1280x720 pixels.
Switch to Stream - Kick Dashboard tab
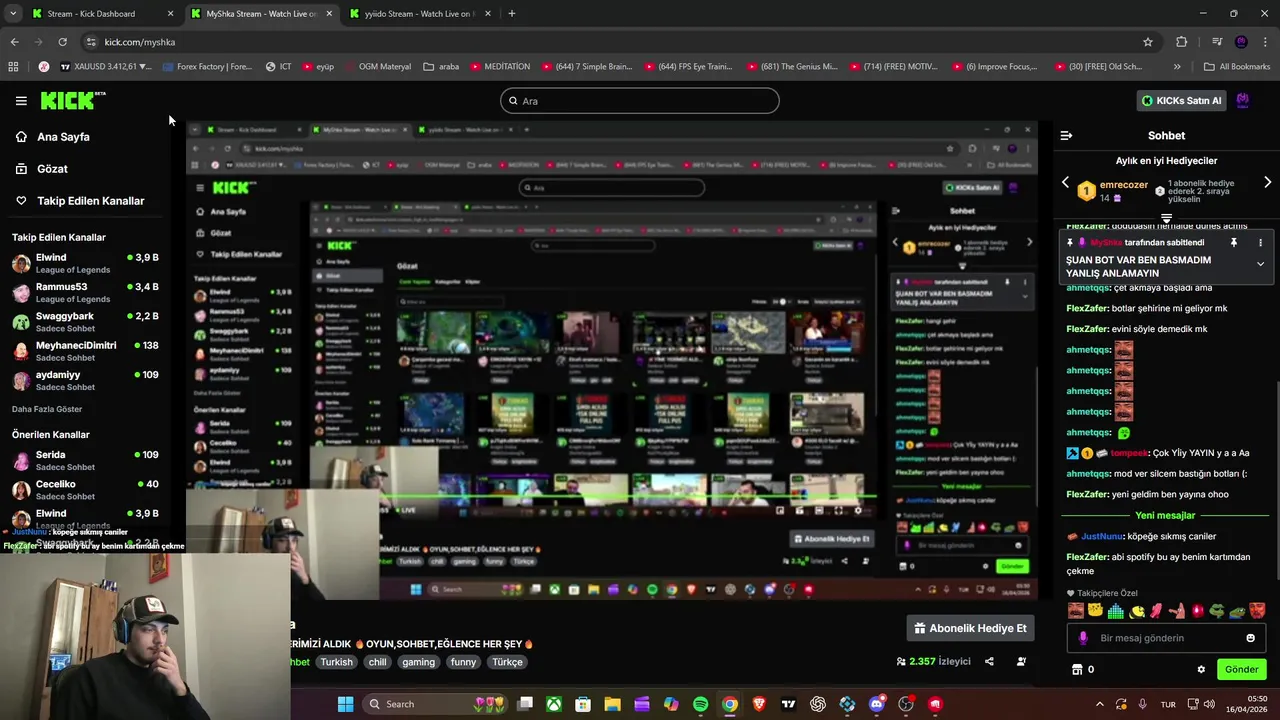[103, 14]
